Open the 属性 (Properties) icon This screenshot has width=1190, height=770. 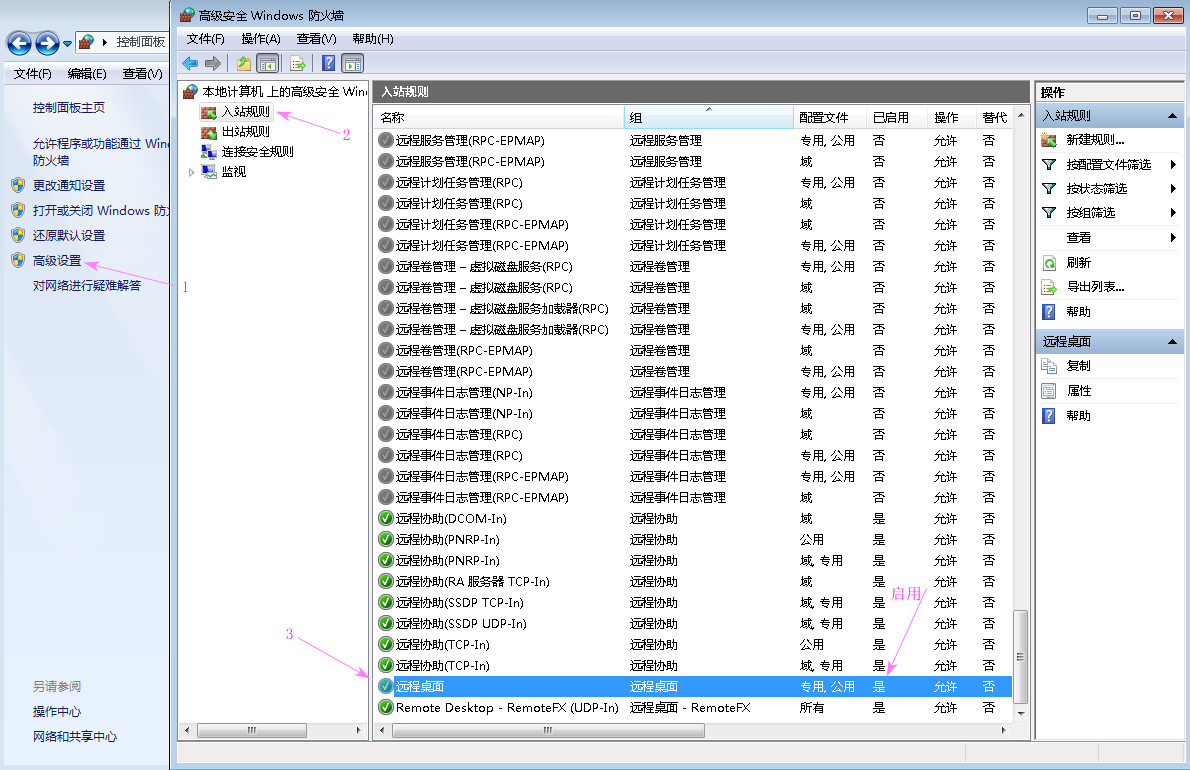pos(1047,389)
